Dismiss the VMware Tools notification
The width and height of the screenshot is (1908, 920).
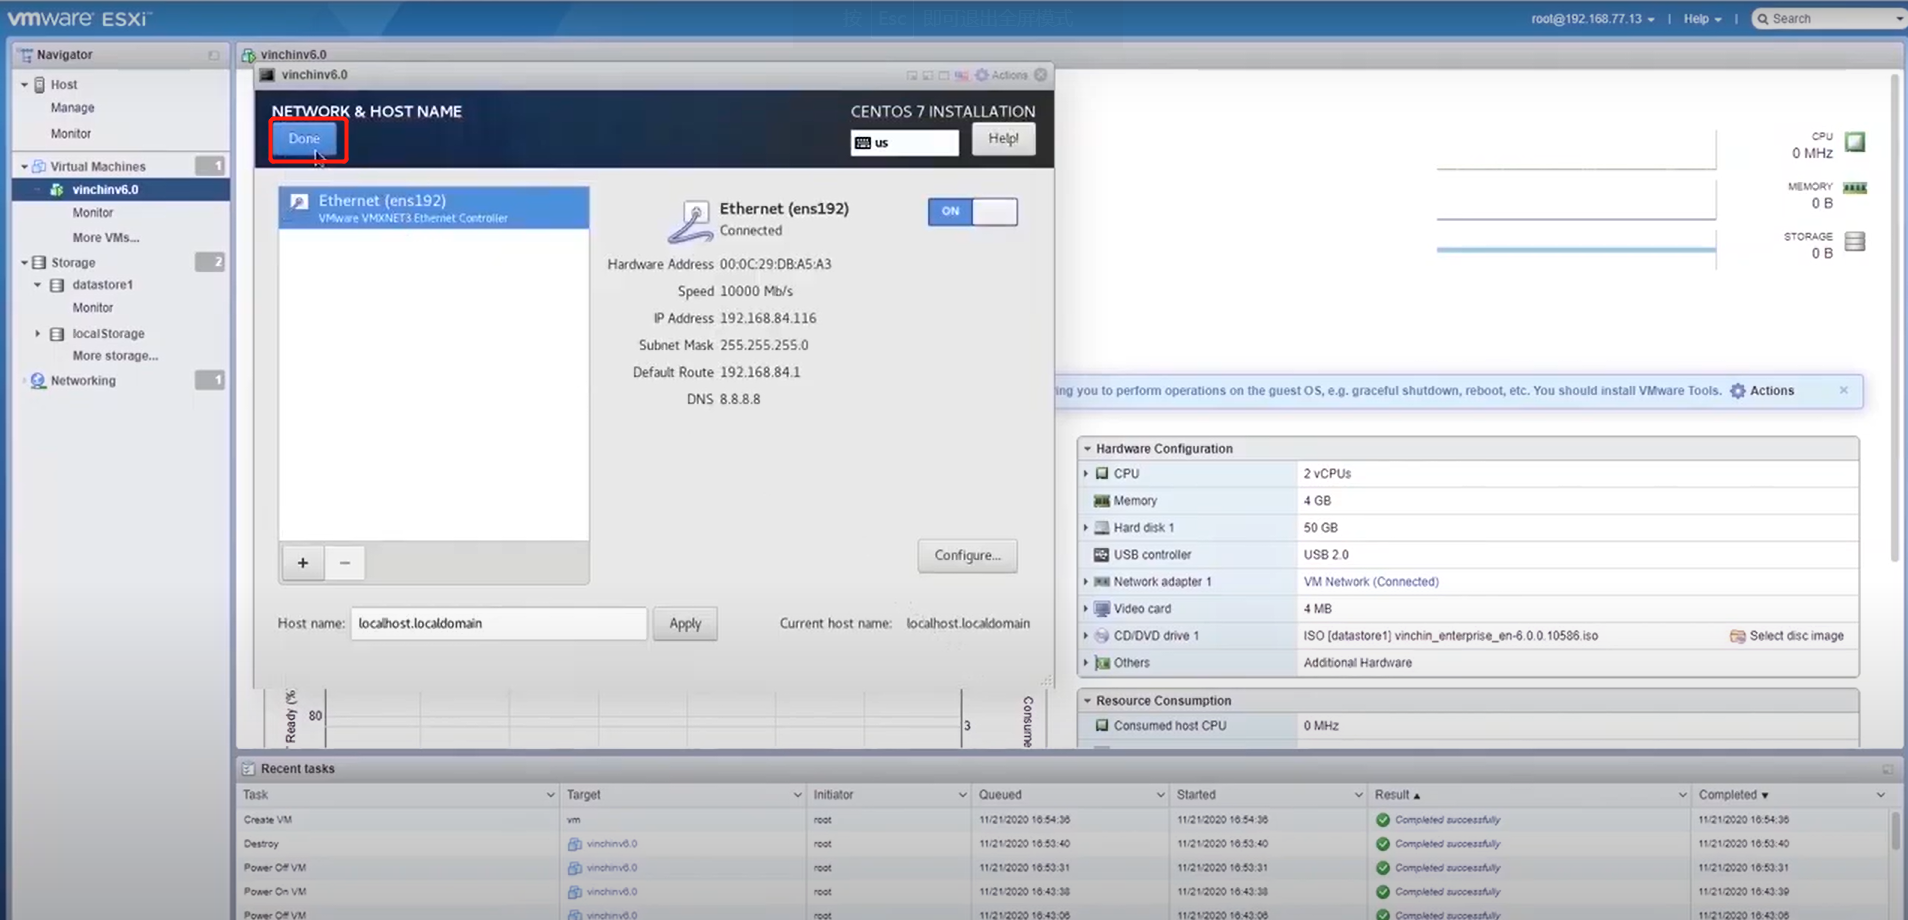coord(1844,390)
